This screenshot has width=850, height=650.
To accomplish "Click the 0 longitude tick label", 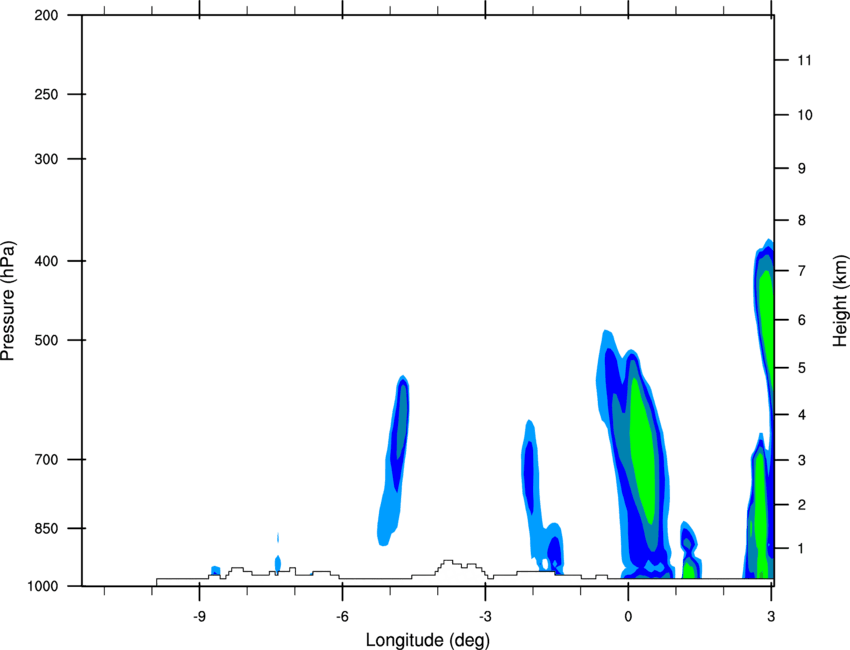I will (x=628, y=616).
